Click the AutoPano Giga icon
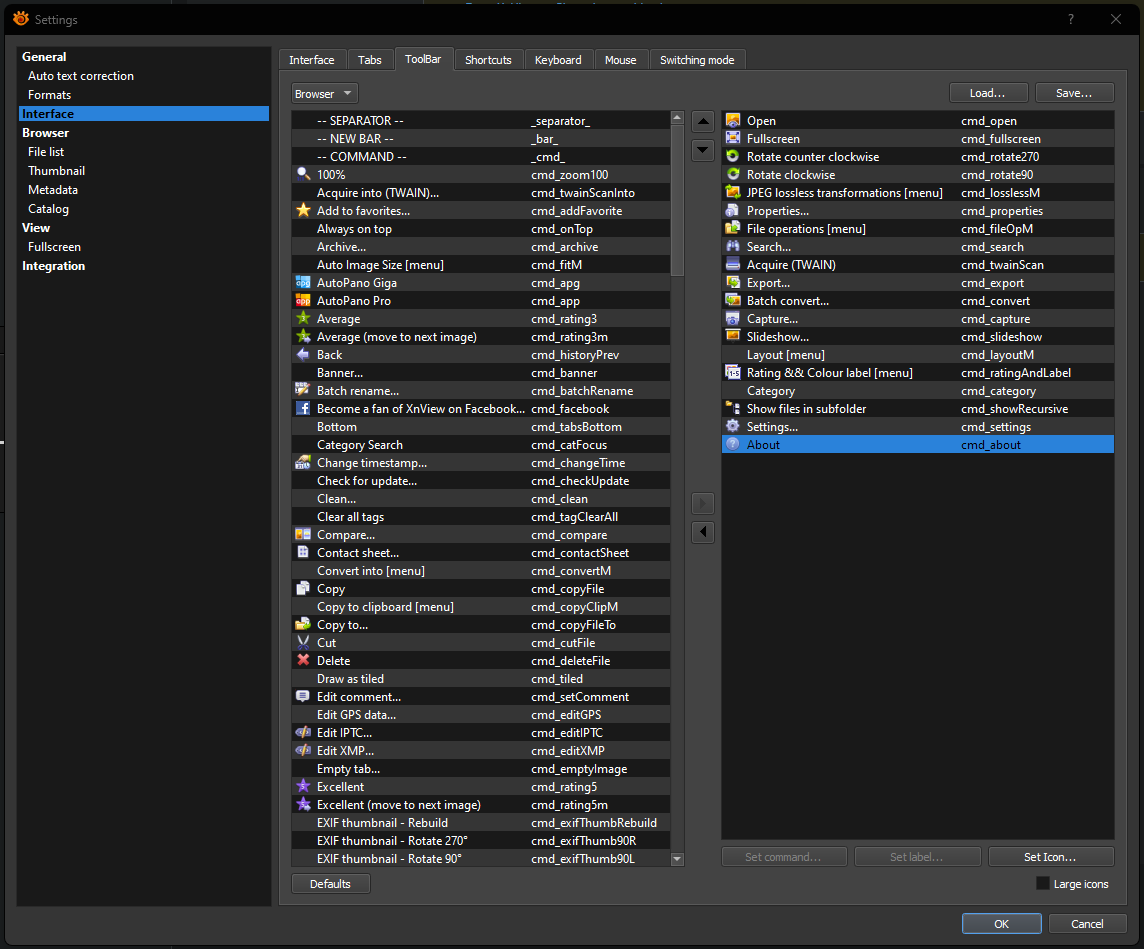 tap(303, 282)
